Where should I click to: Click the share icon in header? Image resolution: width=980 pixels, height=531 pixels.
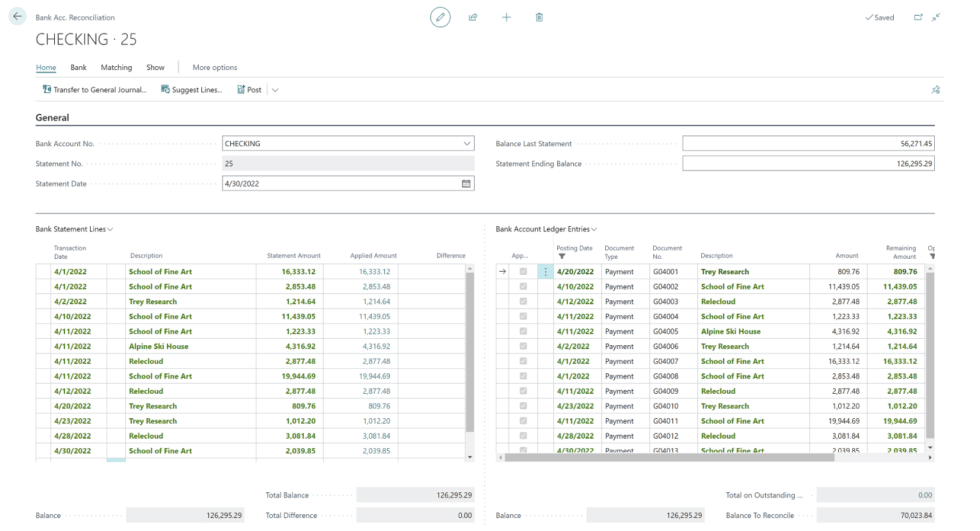point(473,17)
